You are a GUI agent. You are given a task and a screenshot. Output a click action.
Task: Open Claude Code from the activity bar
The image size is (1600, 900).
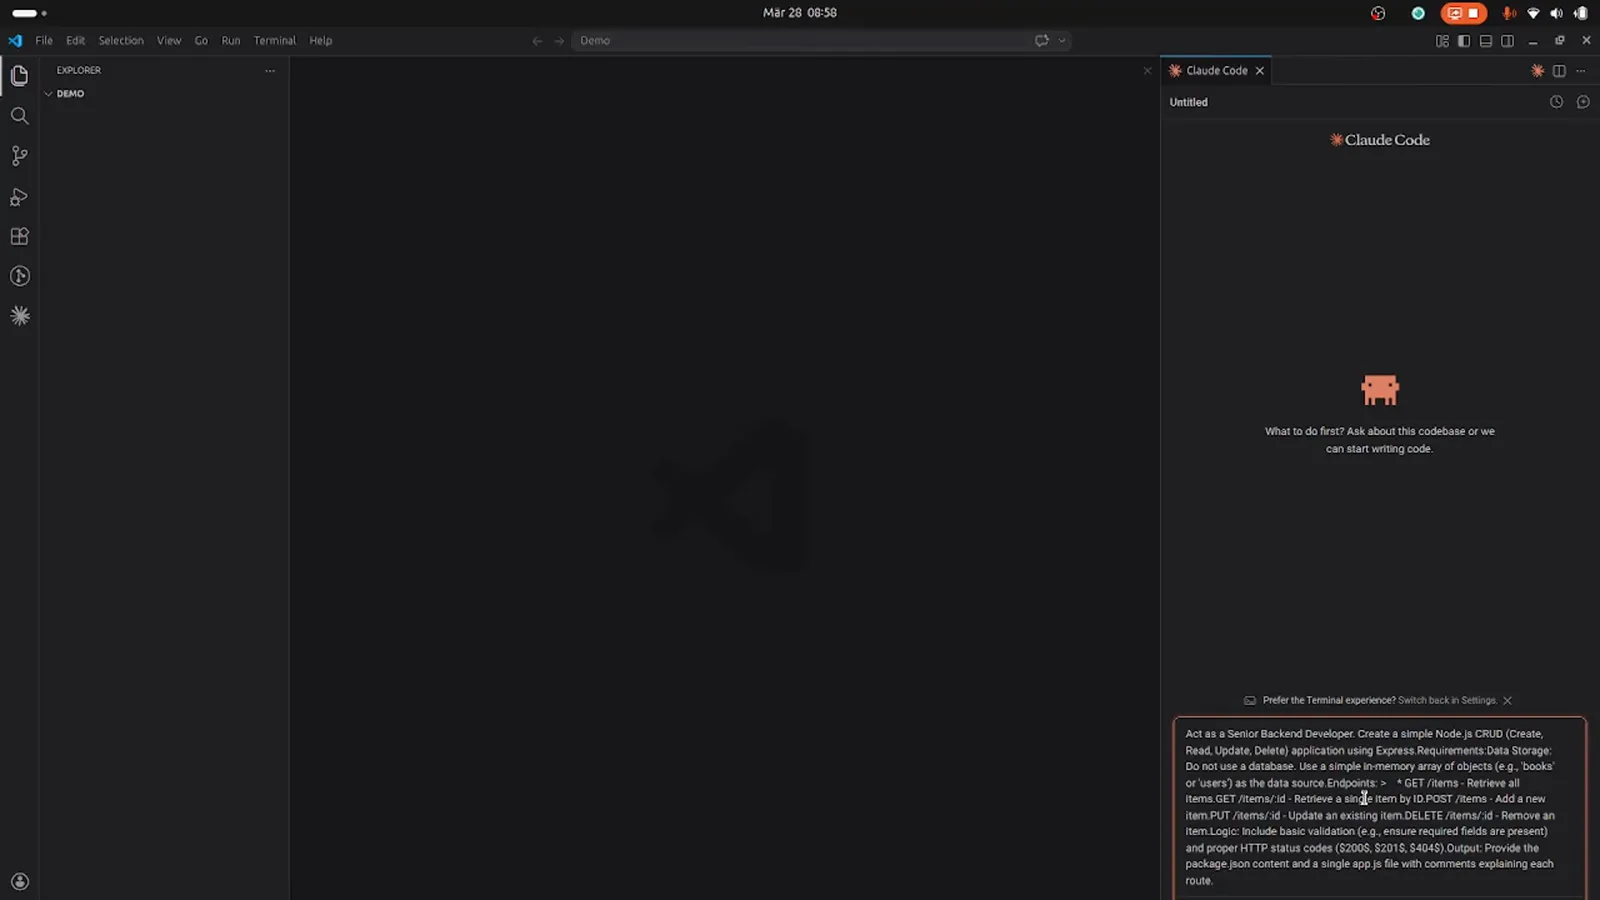point(19,316)
